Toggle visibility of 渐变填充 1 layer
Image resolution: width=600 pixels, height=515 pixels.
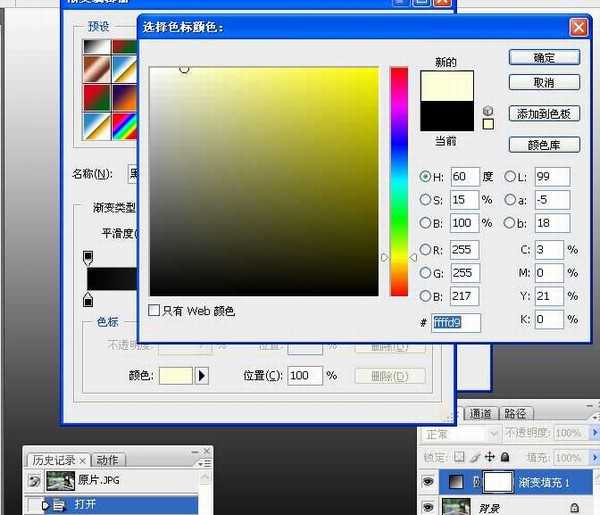coord(429,484)
